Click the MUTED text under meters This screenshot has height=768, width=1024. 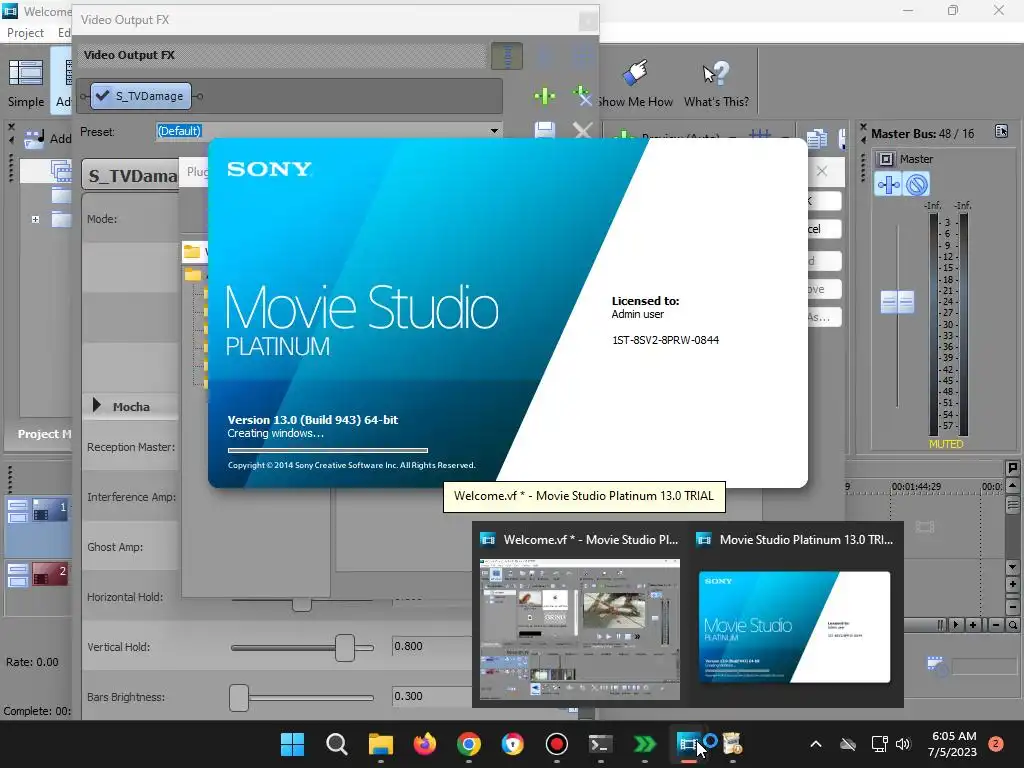coord(946,444)
